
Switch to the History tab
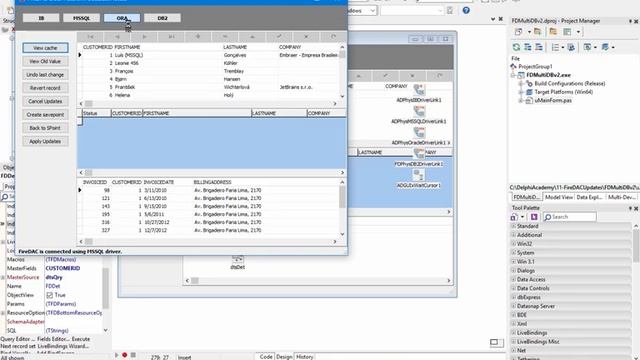(x=304, y=357)
